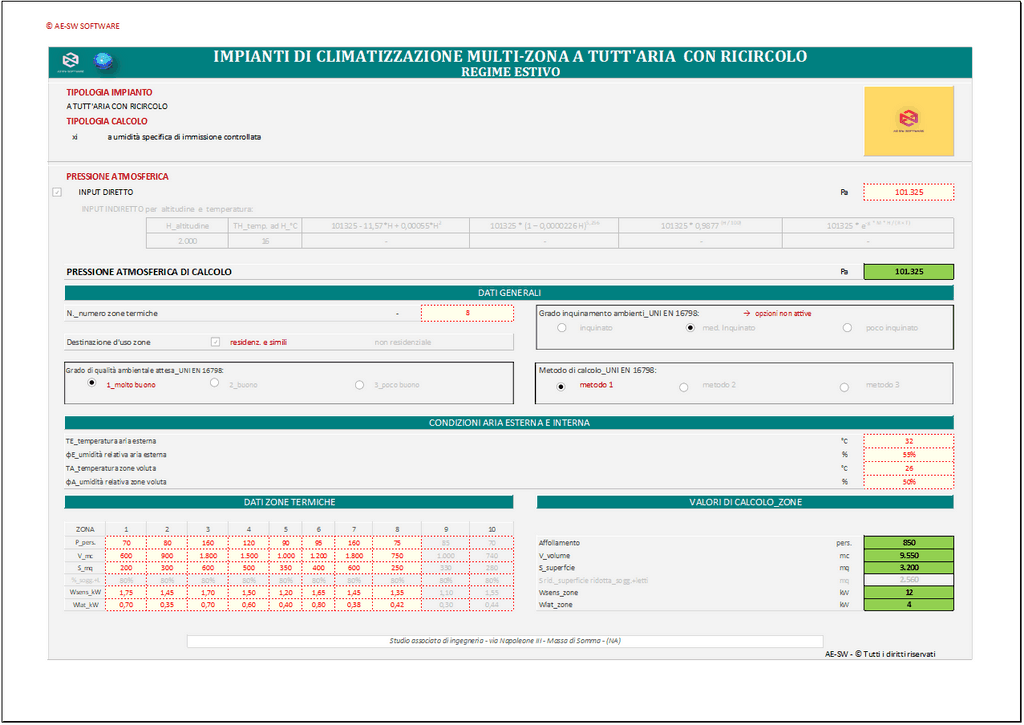This screenshot has width=1024, height=725.
Task: Click the number of thermal zones field
Action: click(x=467, y=313)
